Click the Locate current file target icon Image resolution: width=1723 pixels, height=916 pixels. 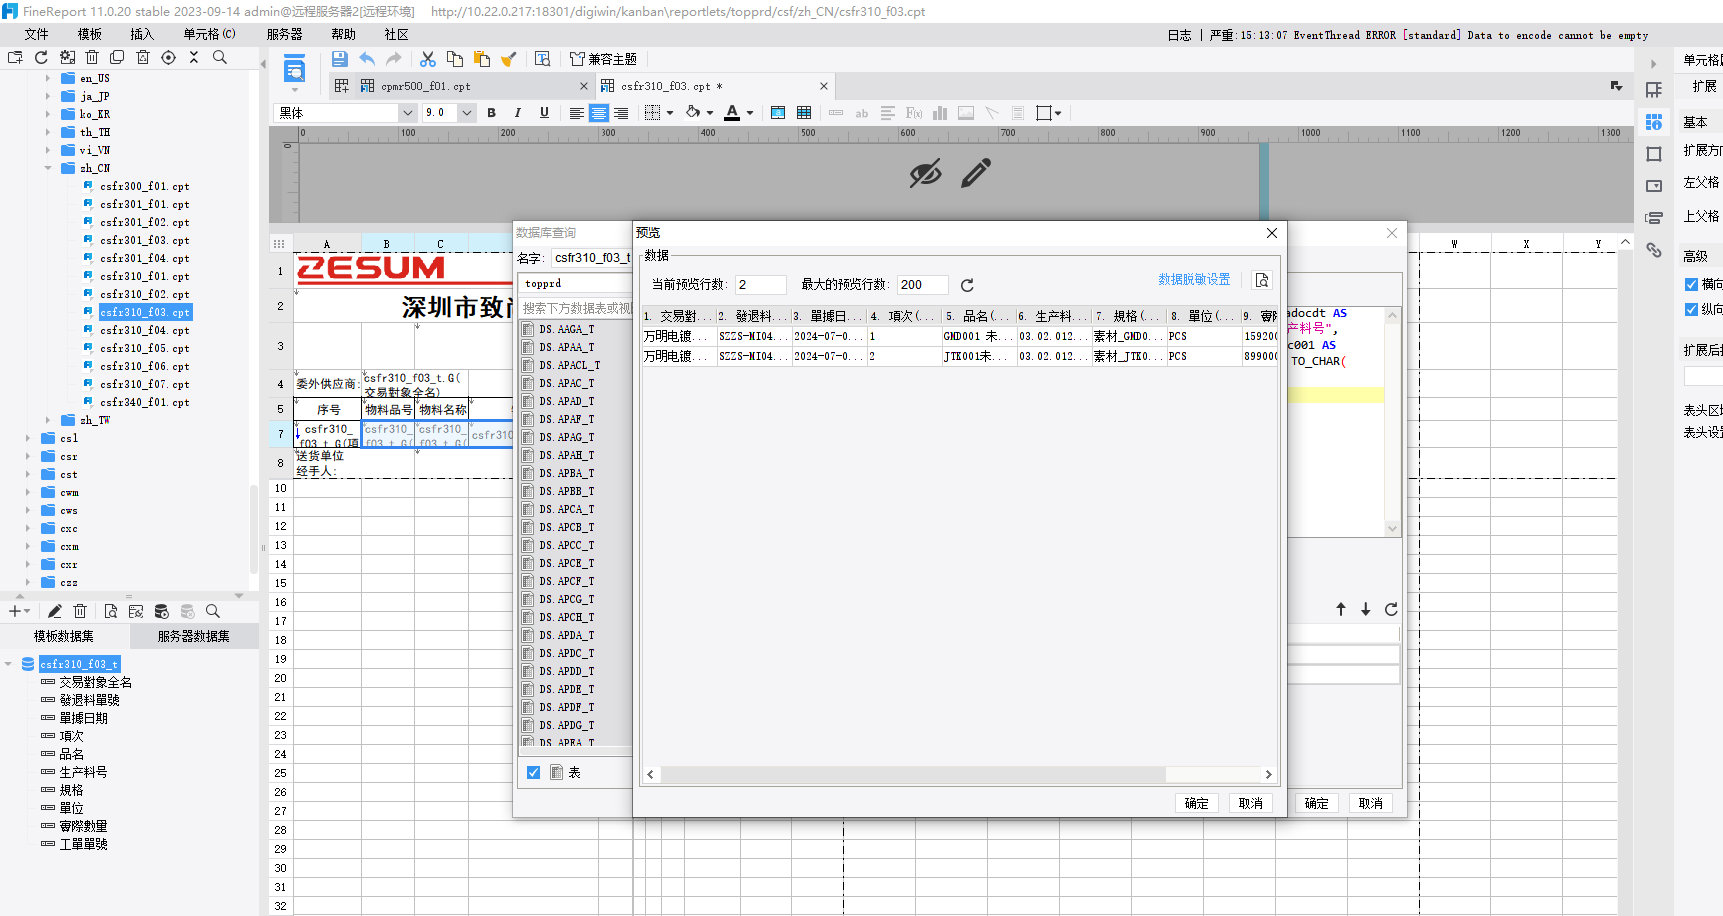click(x=168, y=57)
